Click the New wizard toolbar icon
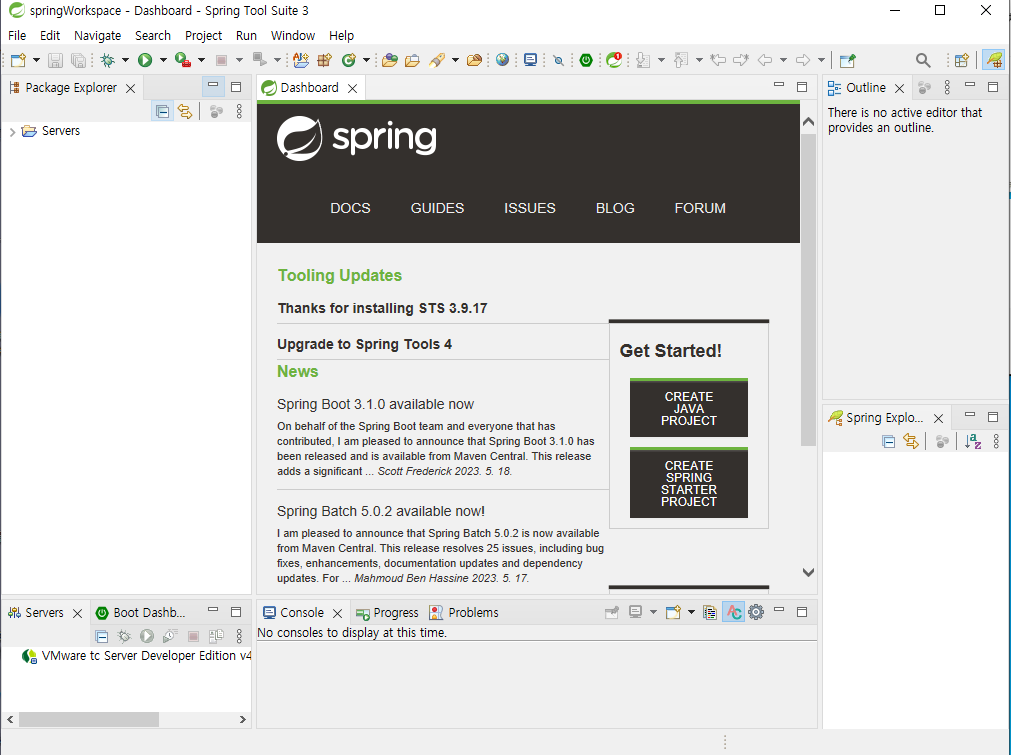The height and width of the screenshot is (755, 1011). 18,60
